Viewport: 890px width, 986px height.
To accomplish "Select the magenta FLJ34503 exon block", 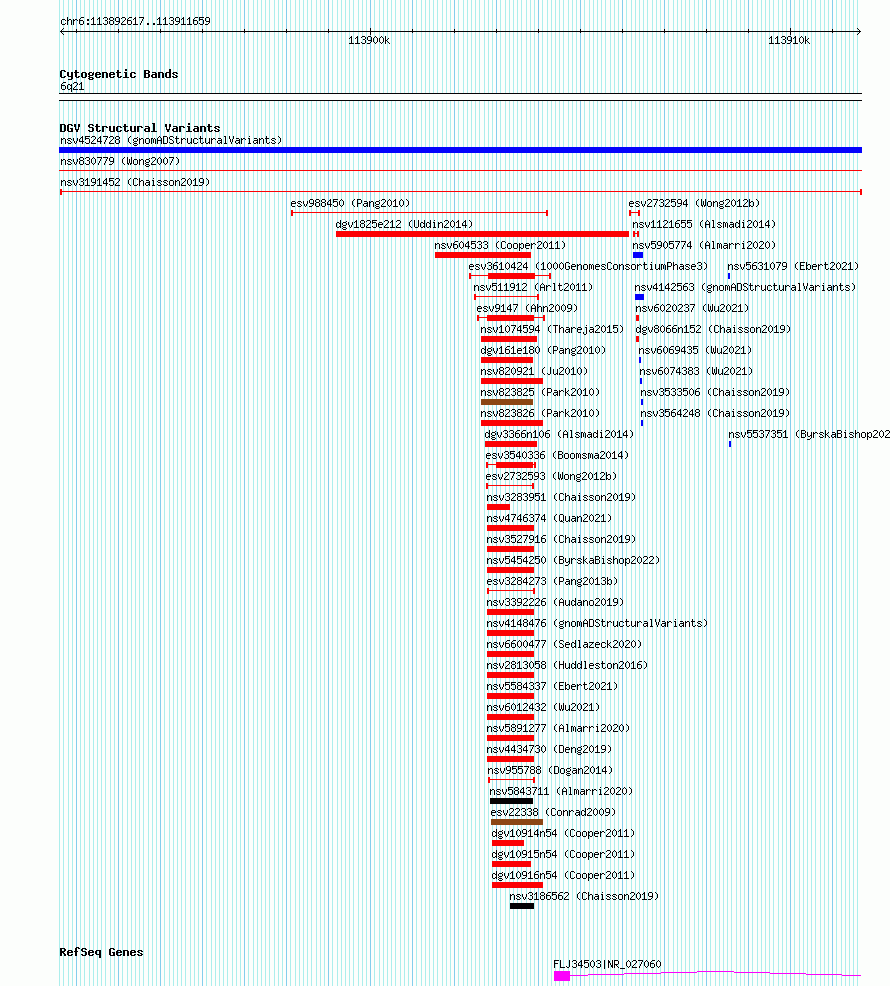I will [562, 976].
